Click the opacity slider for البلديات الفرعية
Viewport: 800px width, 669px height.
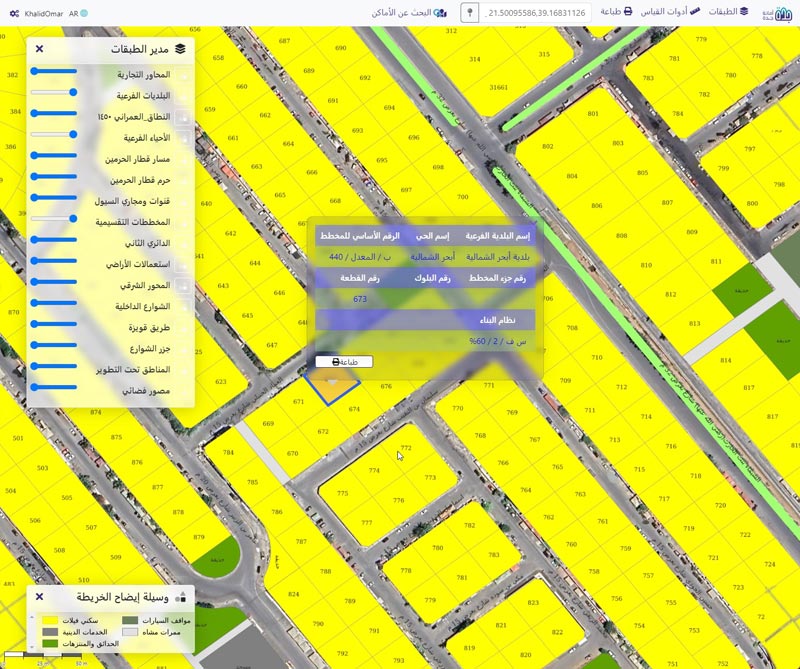(x=54, y=92)
